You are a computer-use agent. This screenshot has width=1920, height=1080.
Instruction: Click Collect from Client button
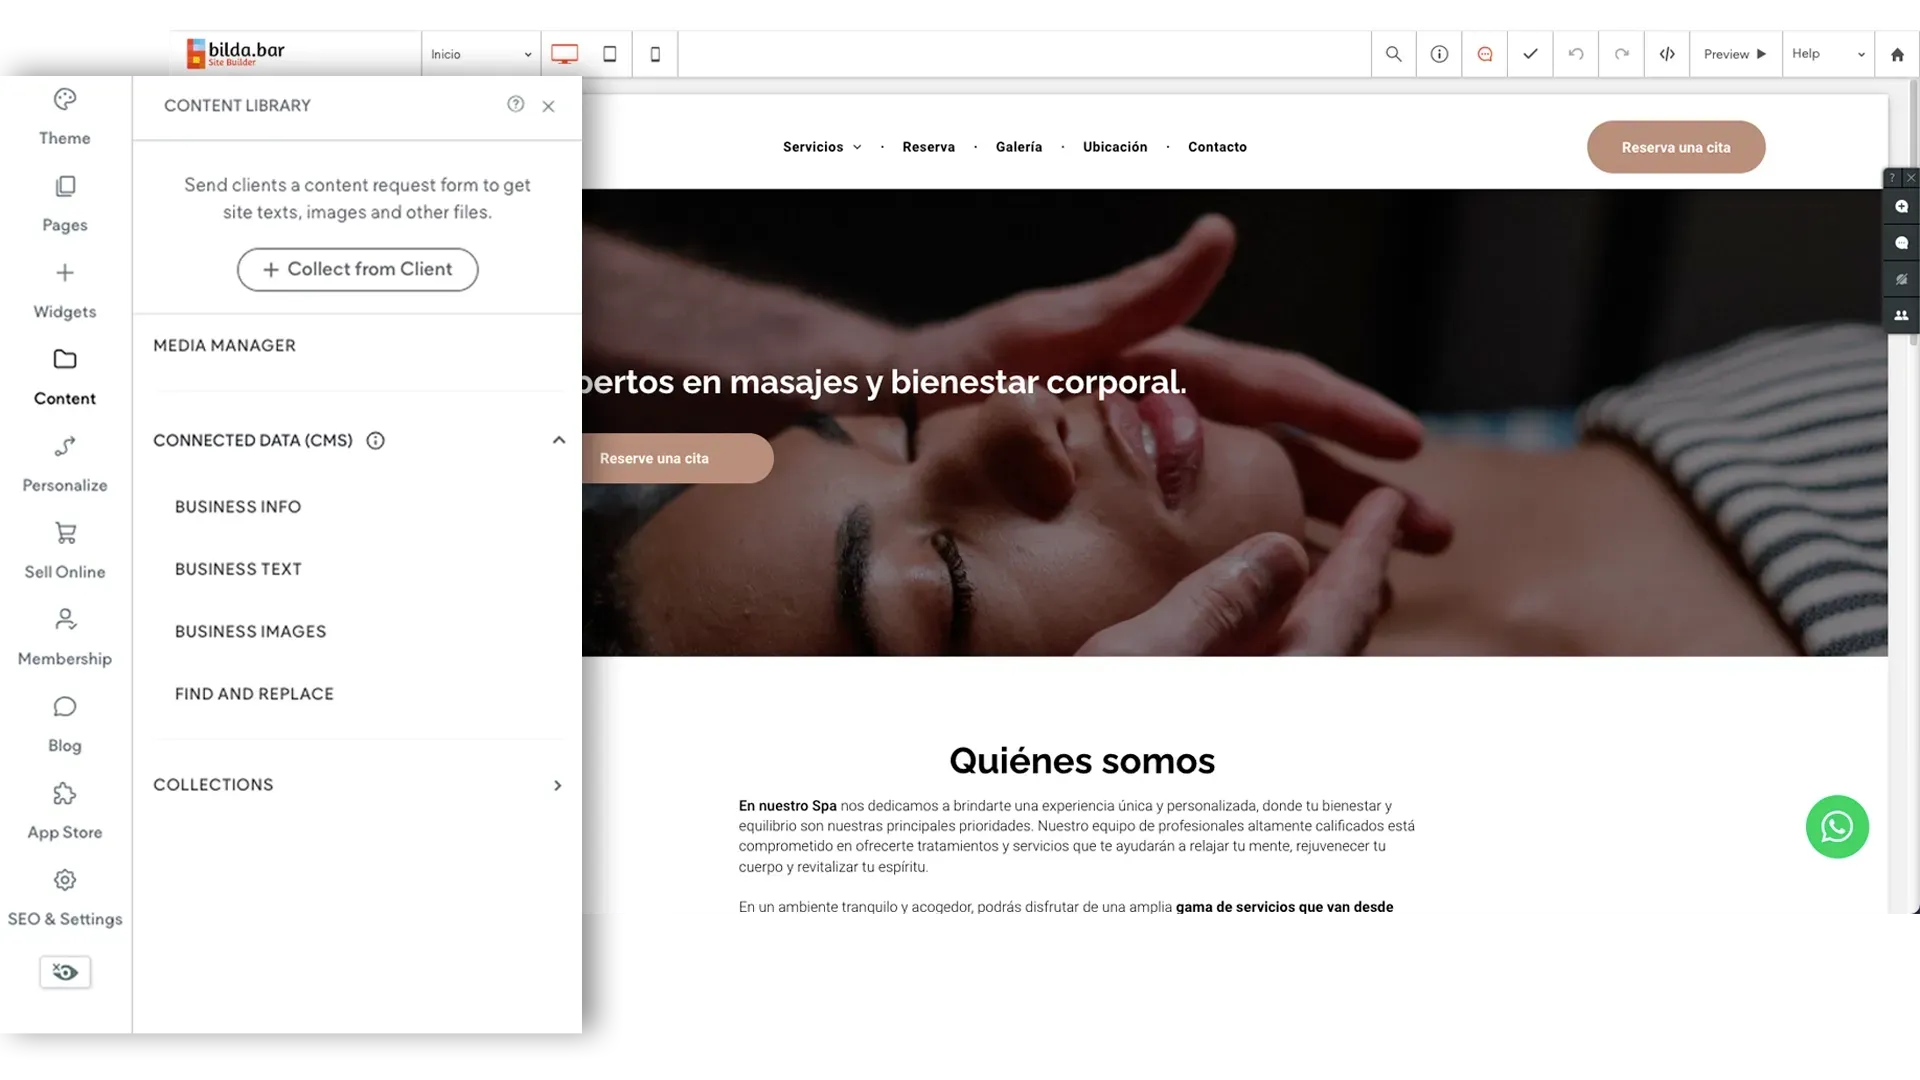[x=357, y=270]
